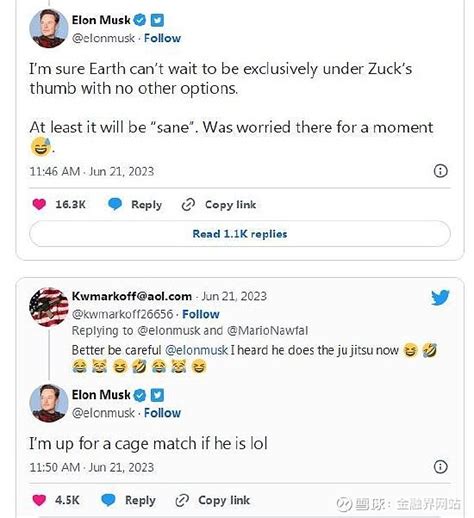The width and height of the screenshot is (474, 518).
Task: Follow @elonmusk in the cage match reply
Action: [x=162, y=413]
